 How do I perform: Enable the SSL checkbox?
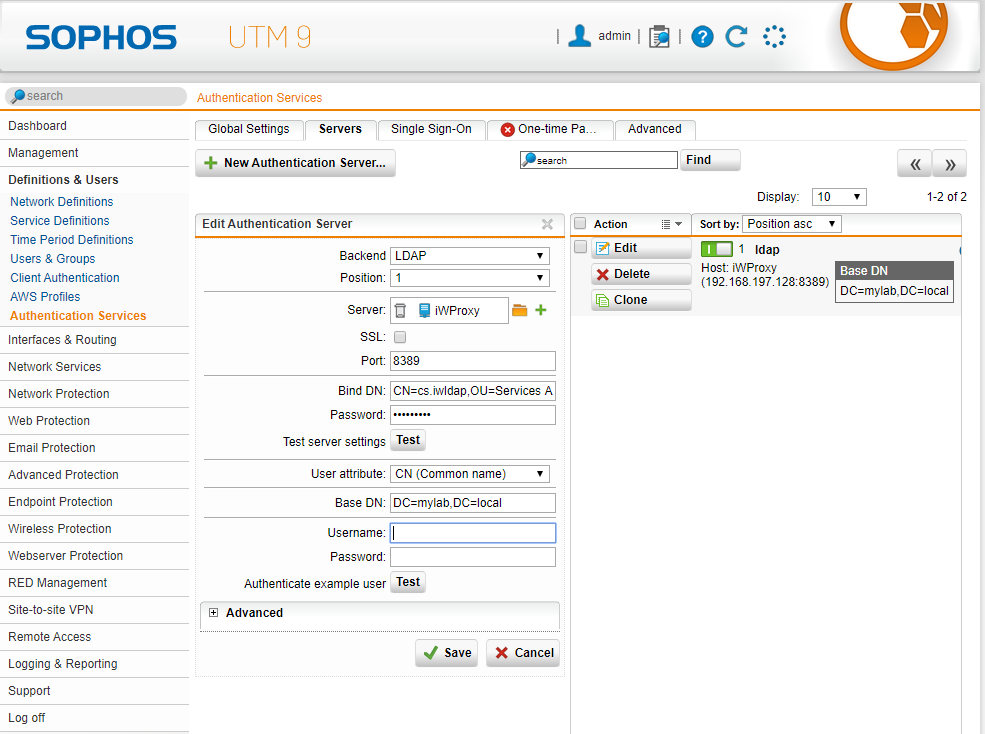pos(400,338)
